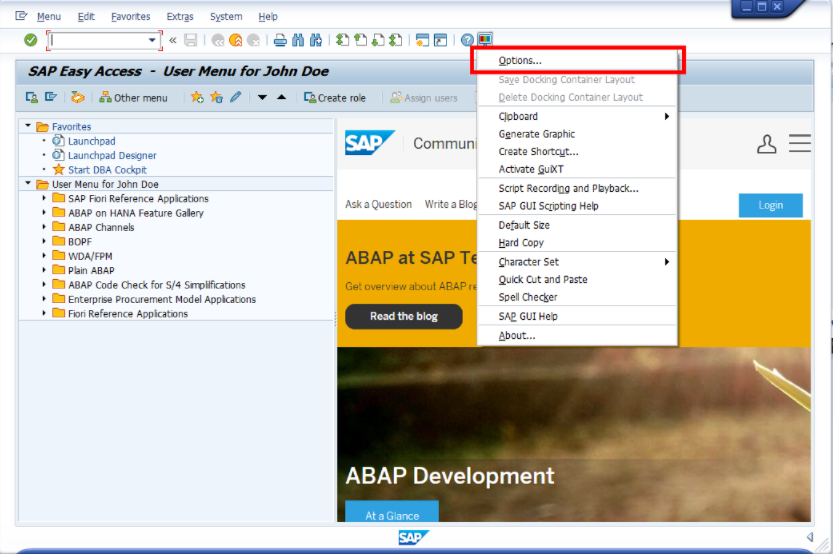Open the System menu
833x554 pixels.
click(226, 16)
